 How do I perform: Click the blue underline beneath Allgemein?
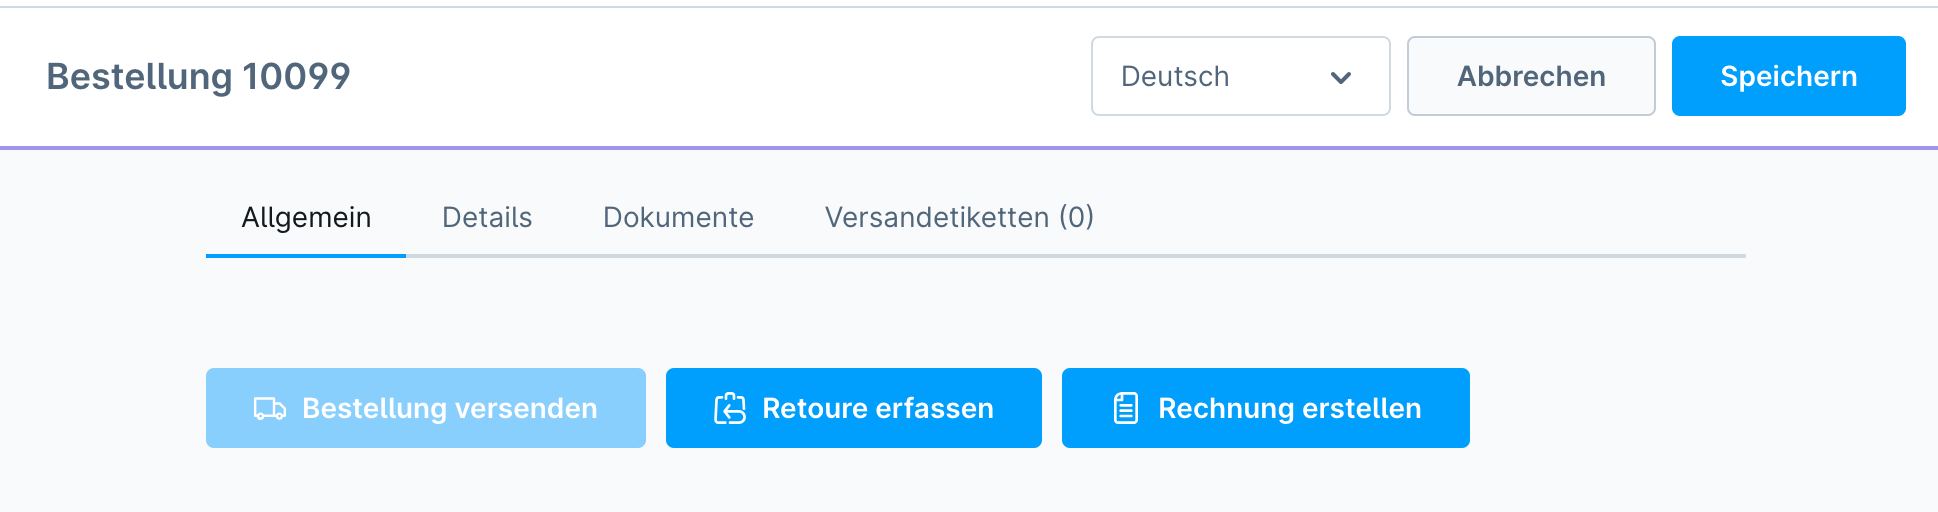click(306, 256)
